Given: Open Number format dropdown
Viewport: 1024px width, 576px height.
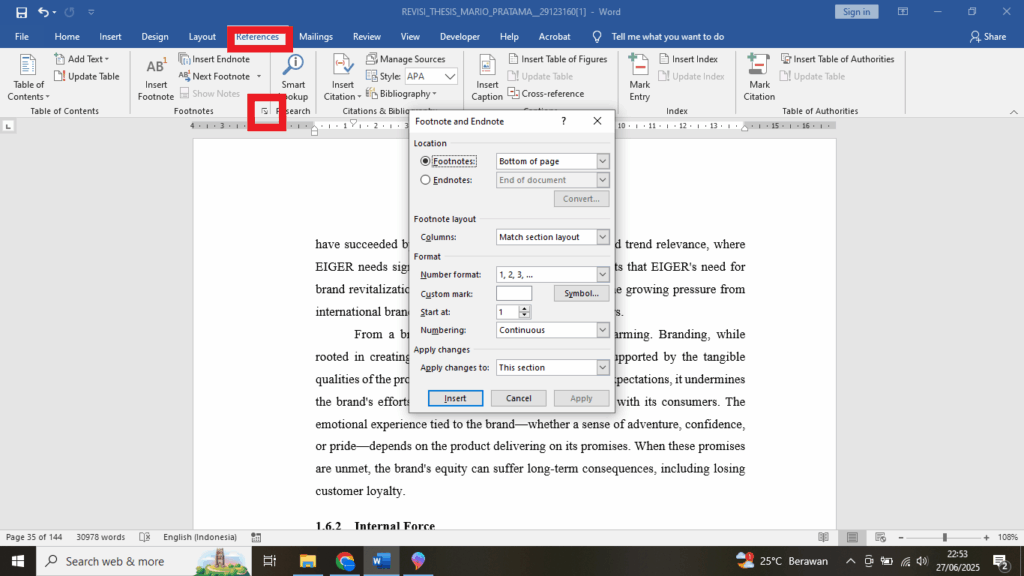Looking at the screenshot, I should [552, 275].
